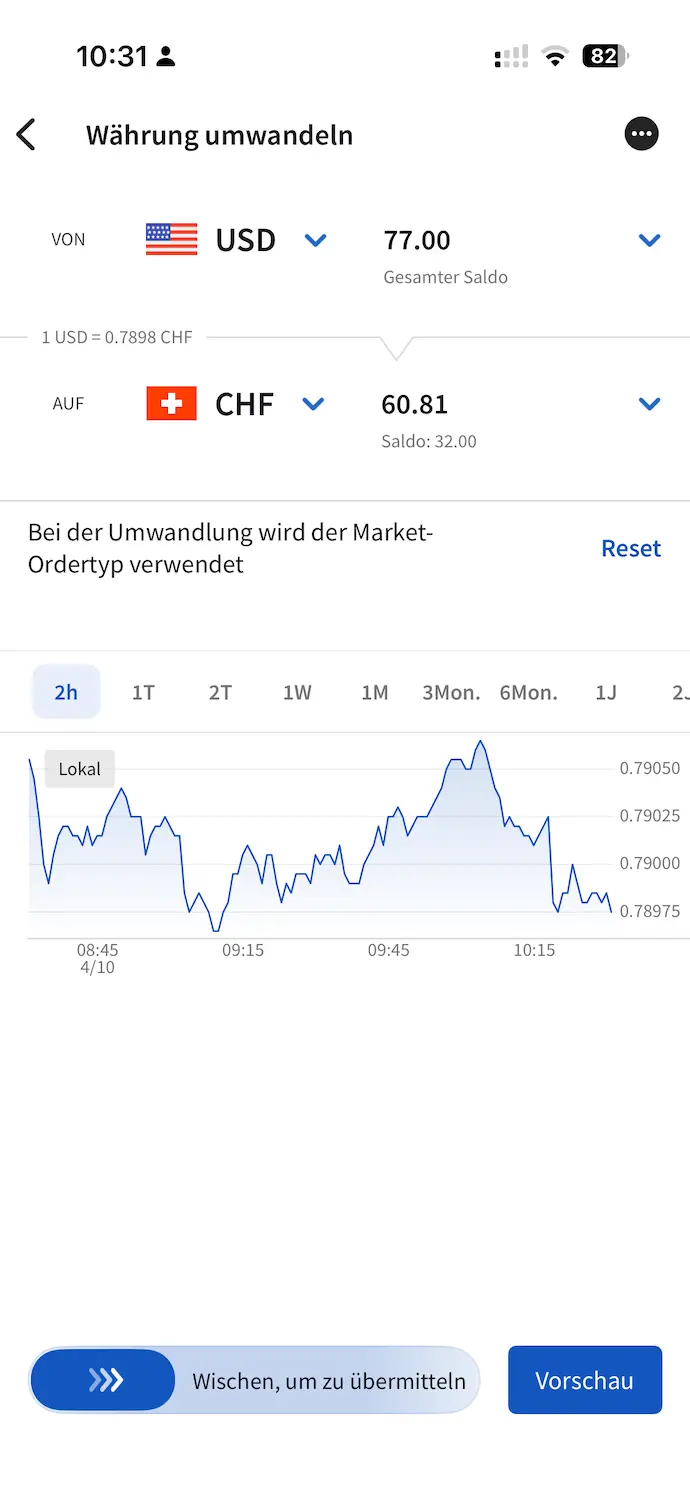690x1500 pixels.
Task: Select the 2h chart timeframe
Action: [65, 691]
